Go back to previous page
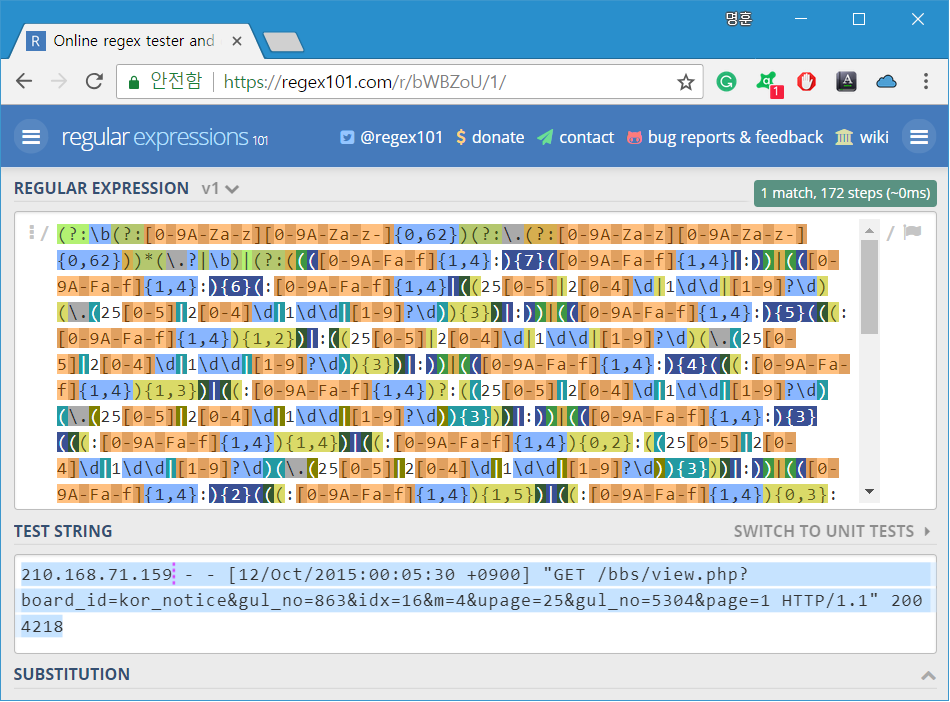The image size is (950, 702). coord(24,81)
